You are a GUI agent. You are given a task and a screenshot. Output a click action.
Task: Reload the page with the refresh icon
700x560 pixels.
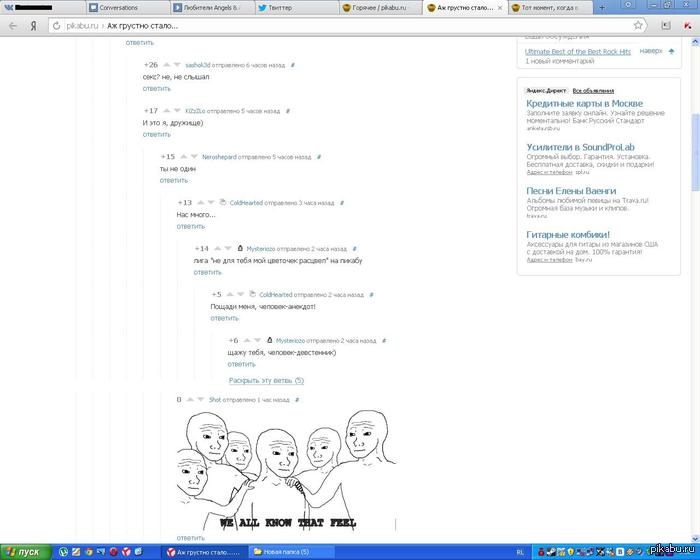56,26
